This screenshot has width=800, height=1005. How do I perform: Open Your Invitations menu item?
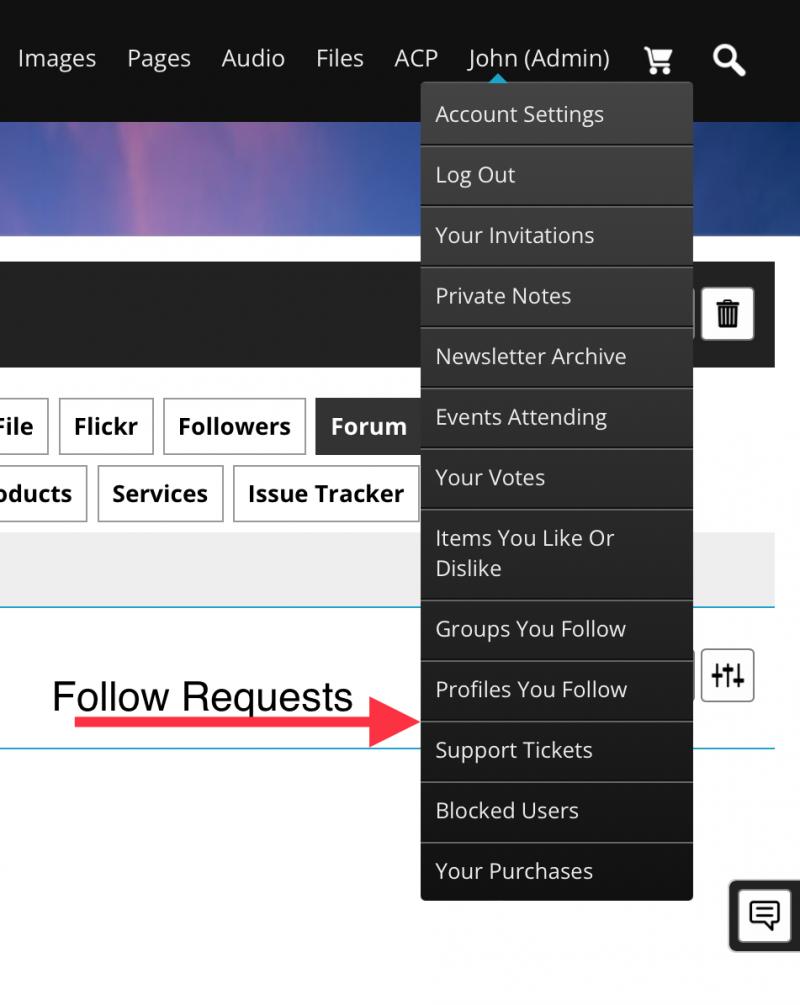click(x=556, y=236)
